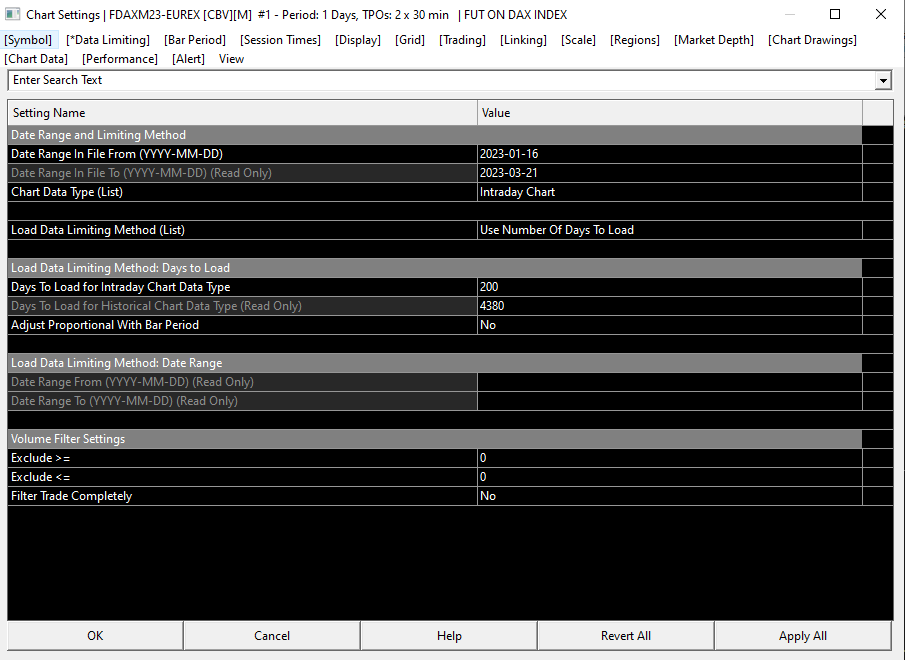
Task: Click the Date Range In File To value 2023-03-21
Action: [x=670, y=173]
